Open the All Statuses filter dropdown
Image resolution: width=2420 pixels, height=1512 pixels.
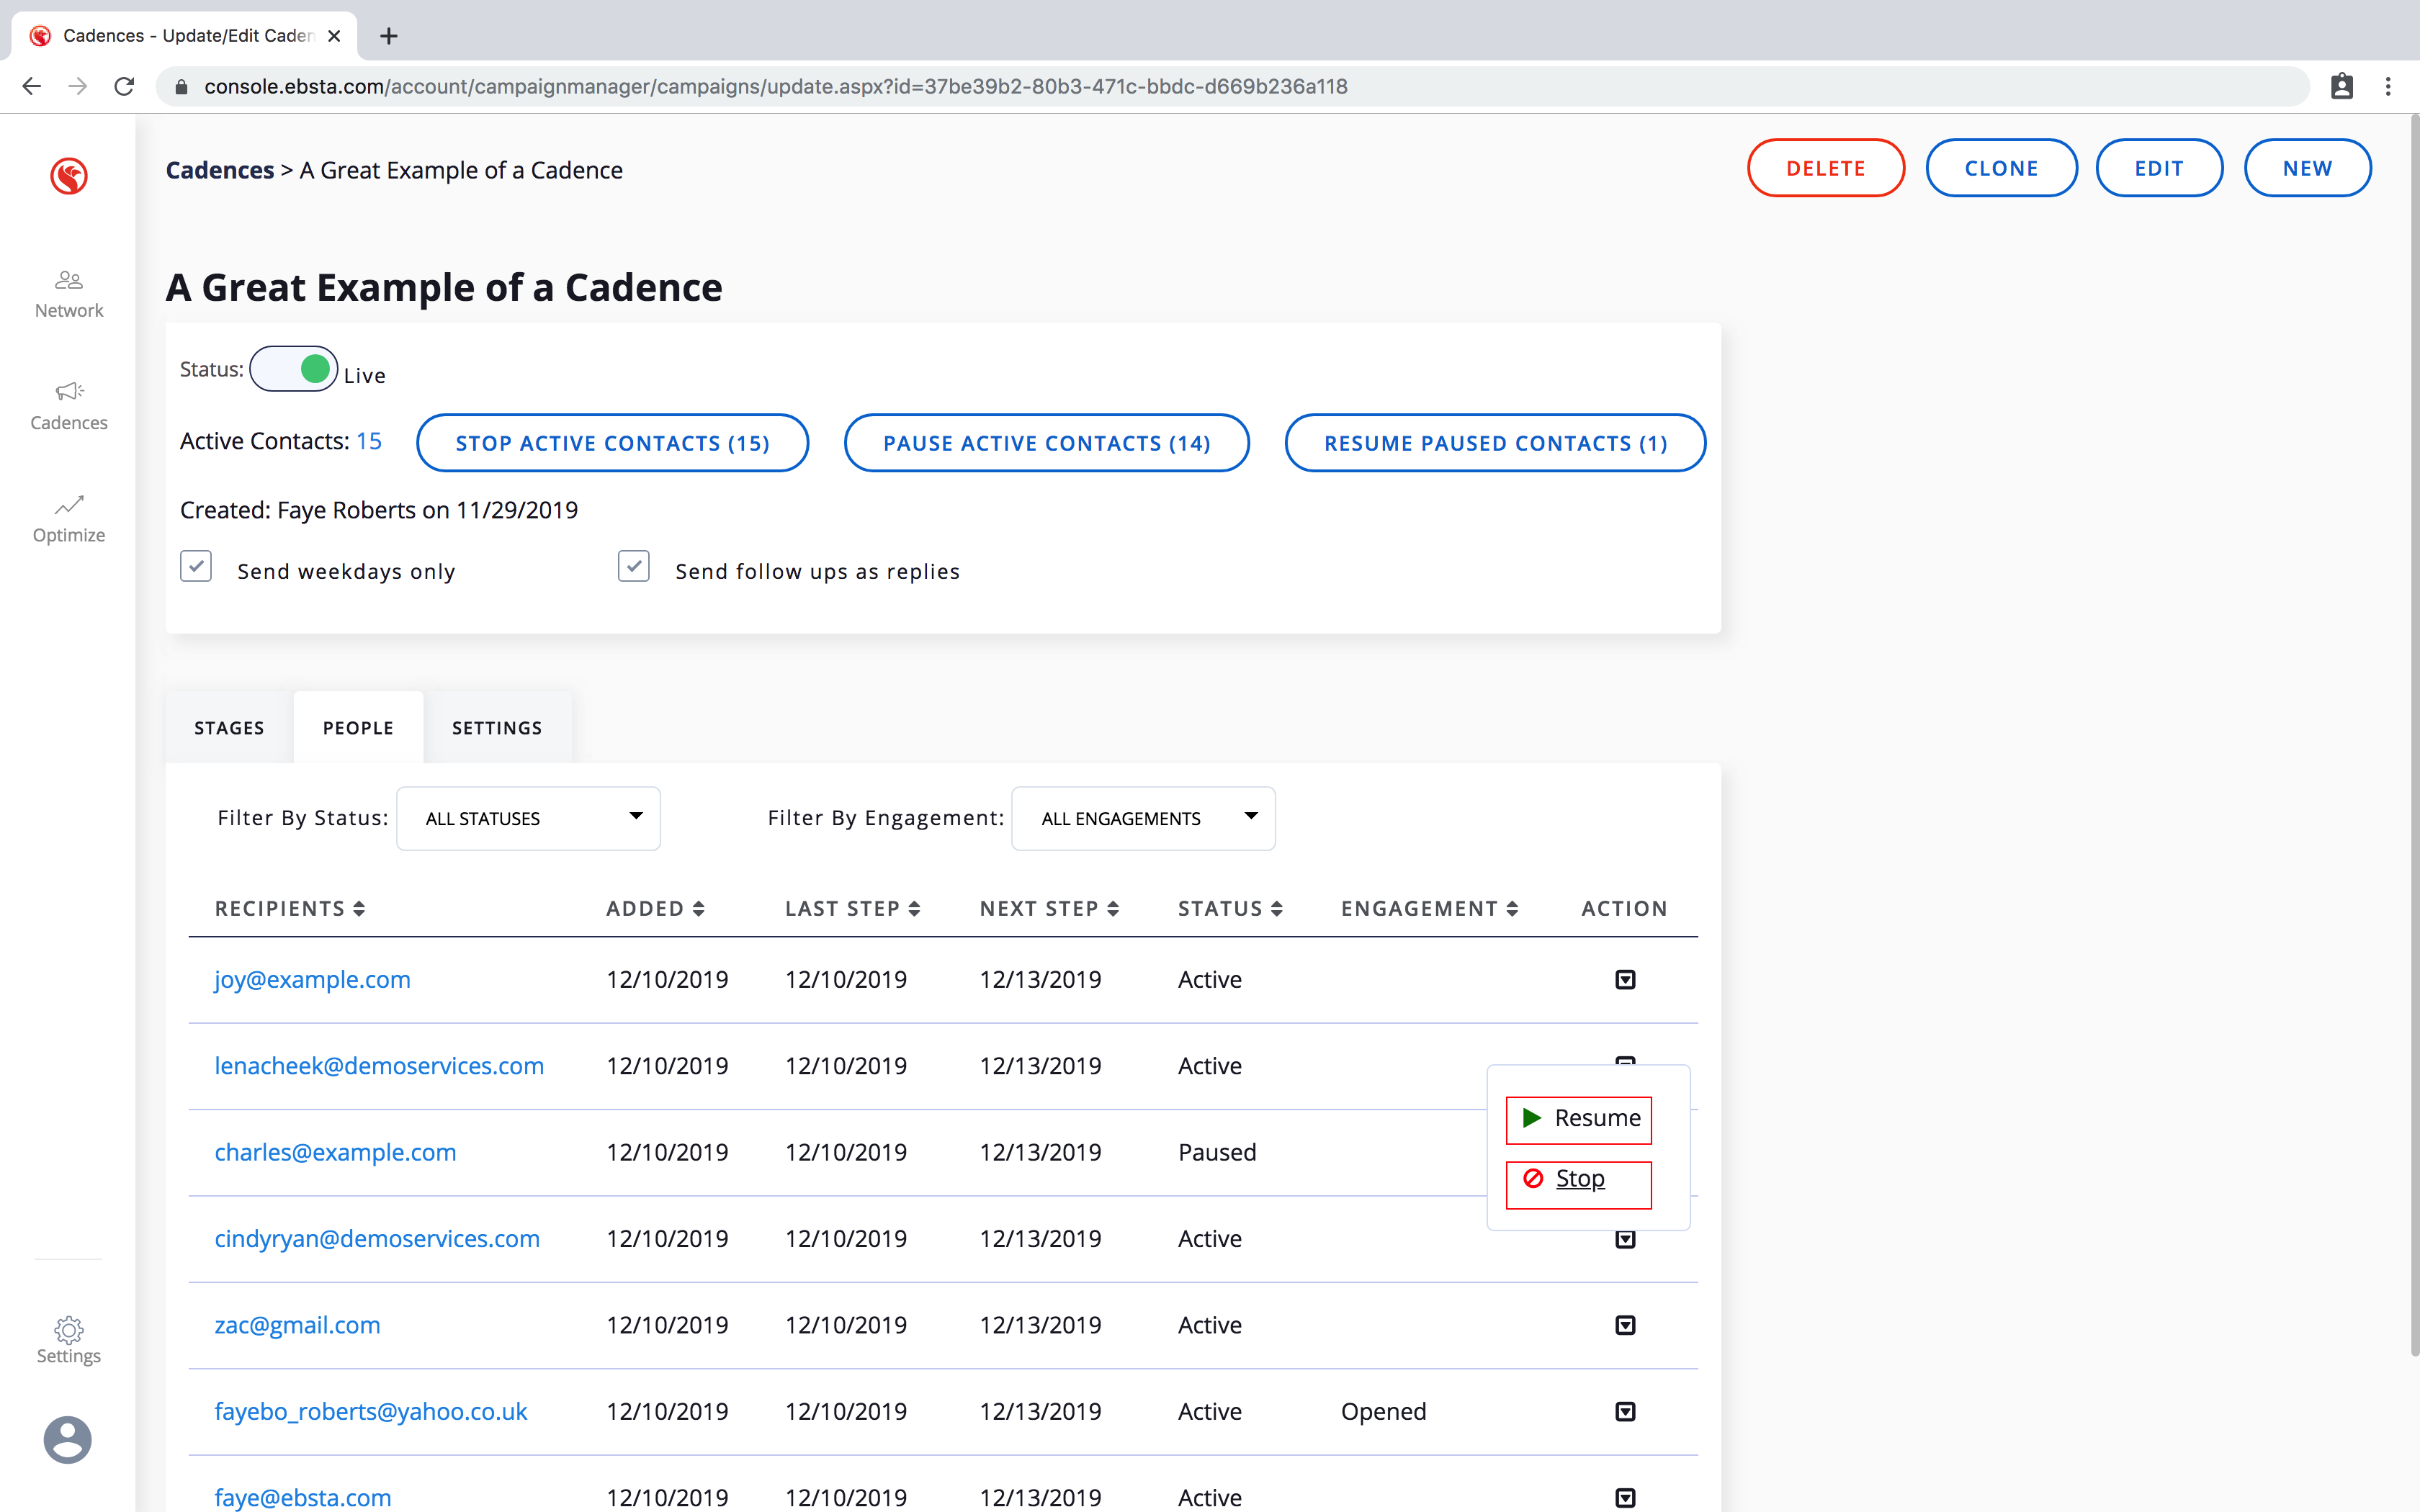point(528,818)
